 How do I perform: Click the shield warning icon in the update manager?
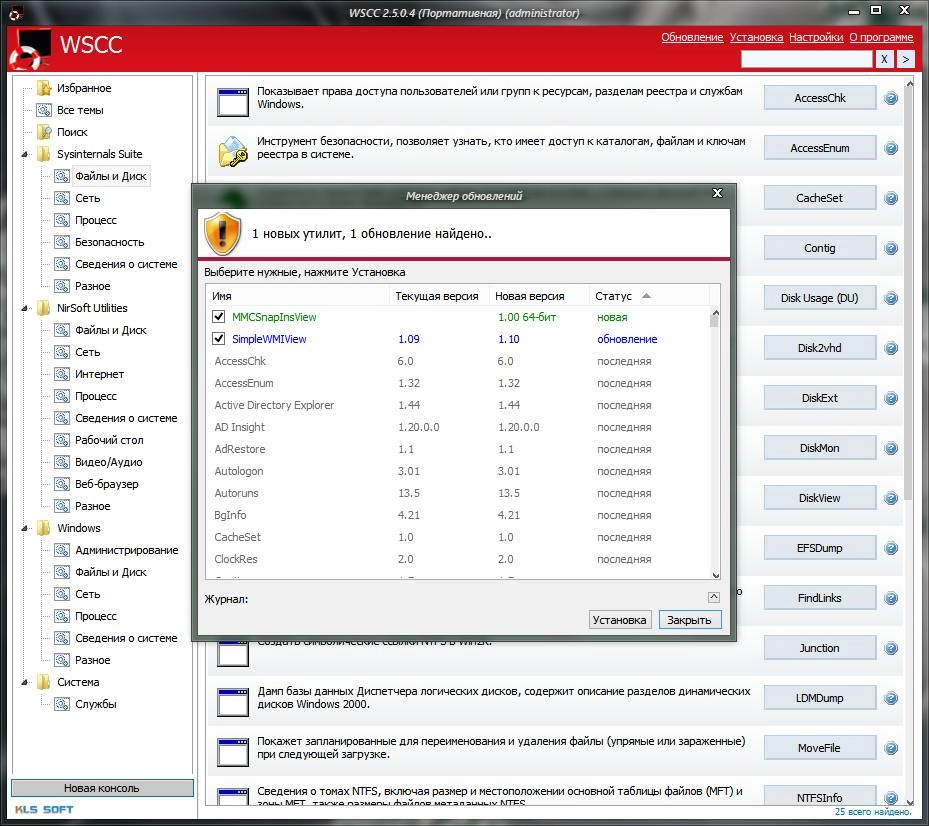(222, 233)
